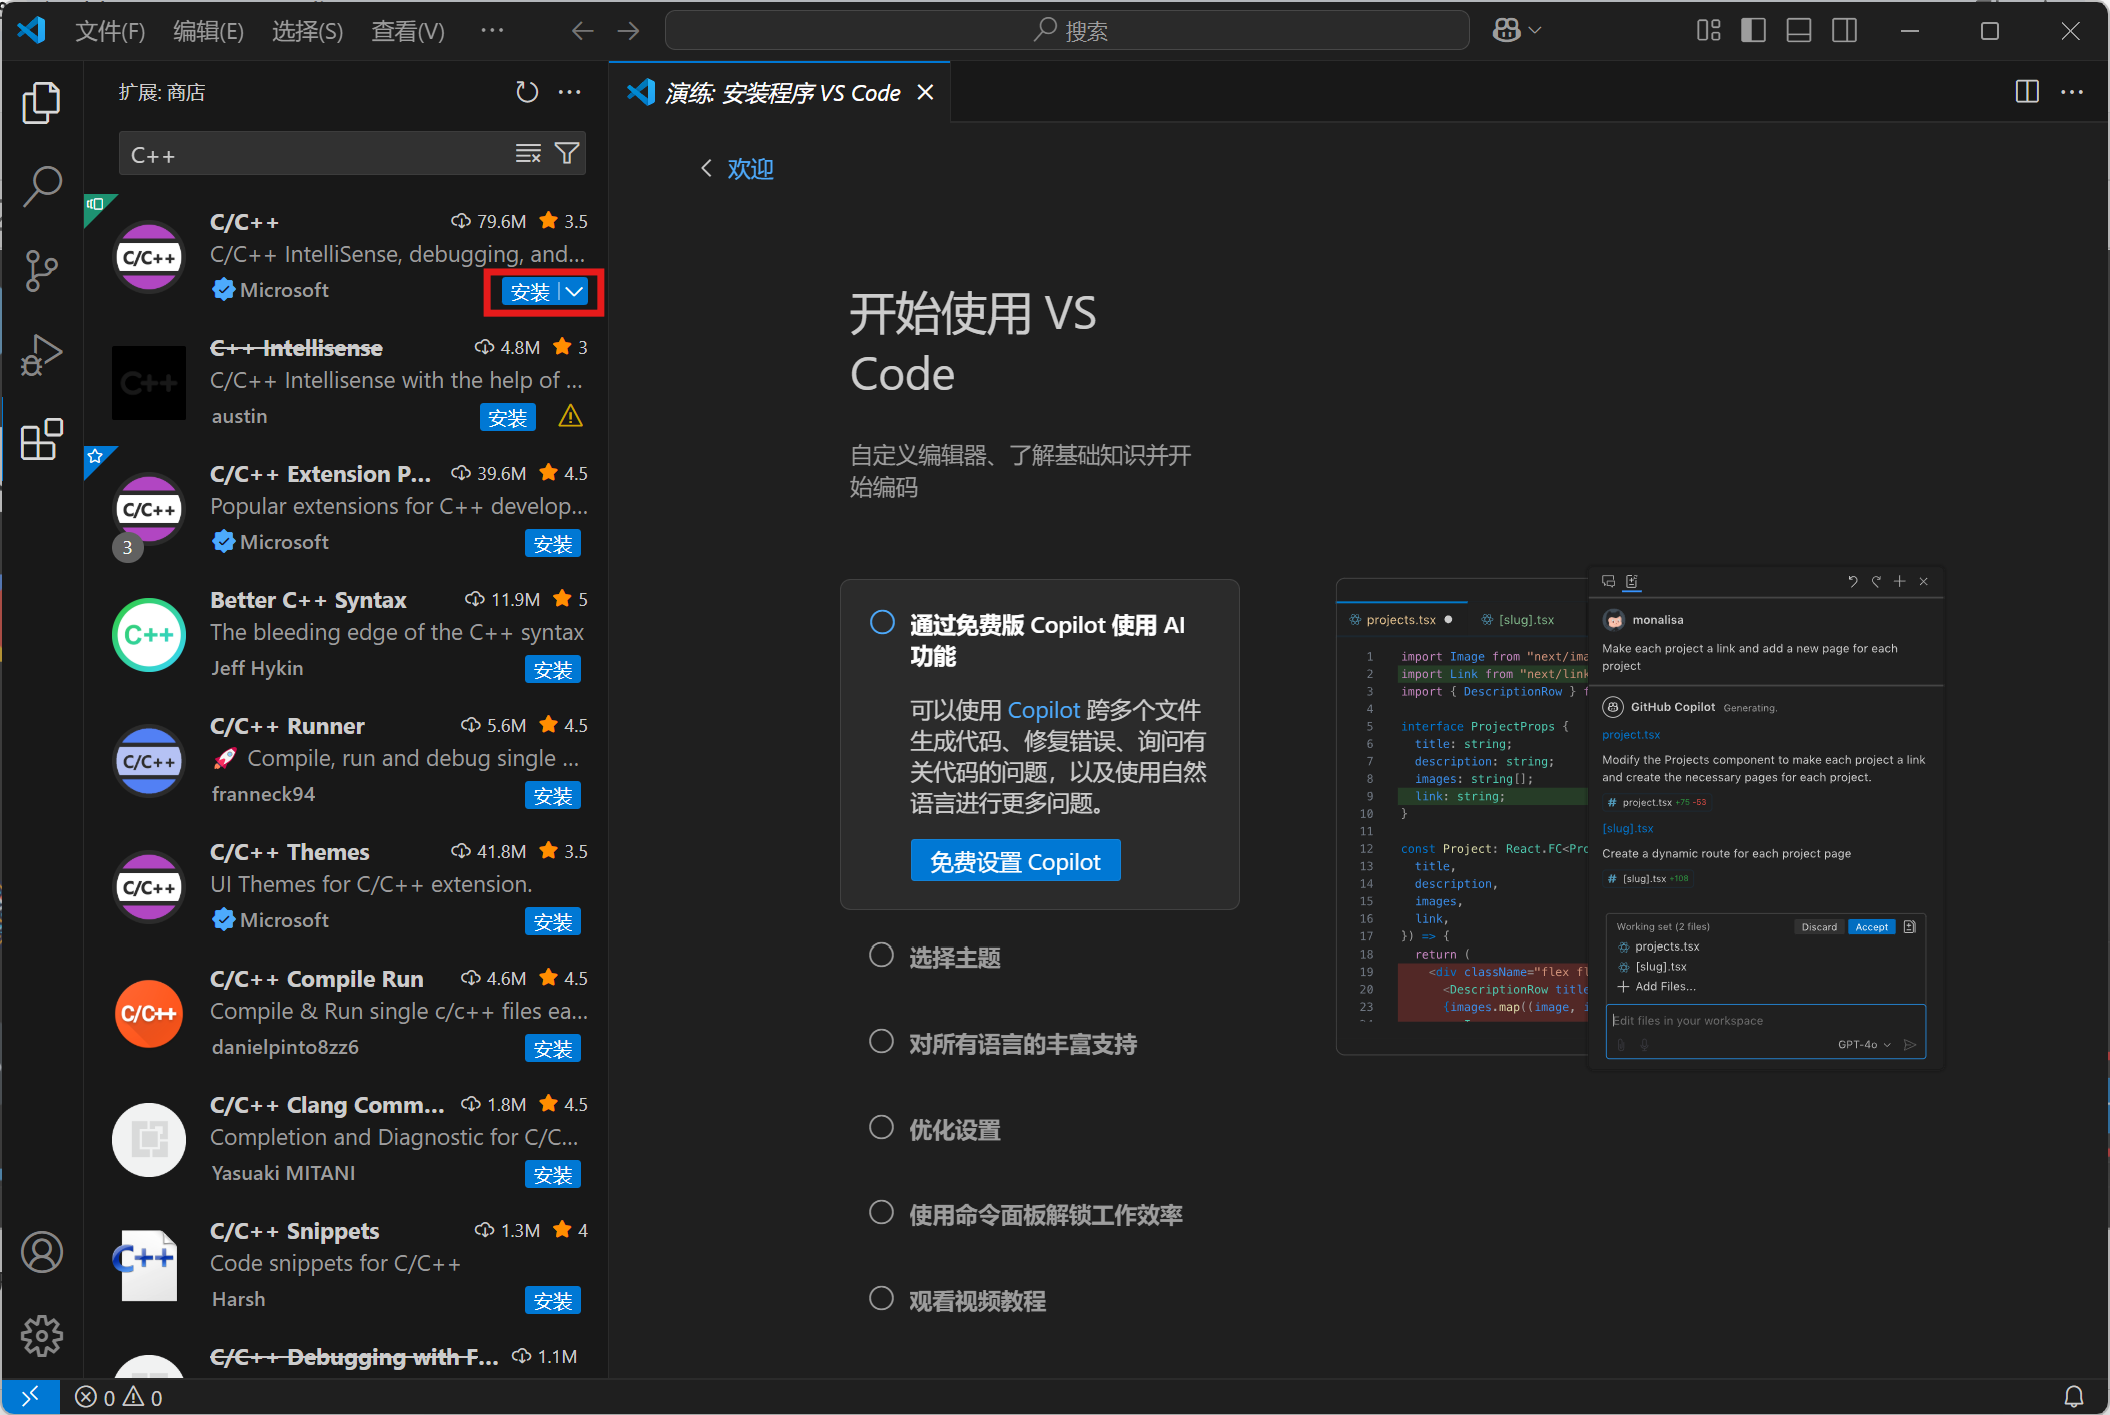Clear extensions search results icon

coord(528,153)
